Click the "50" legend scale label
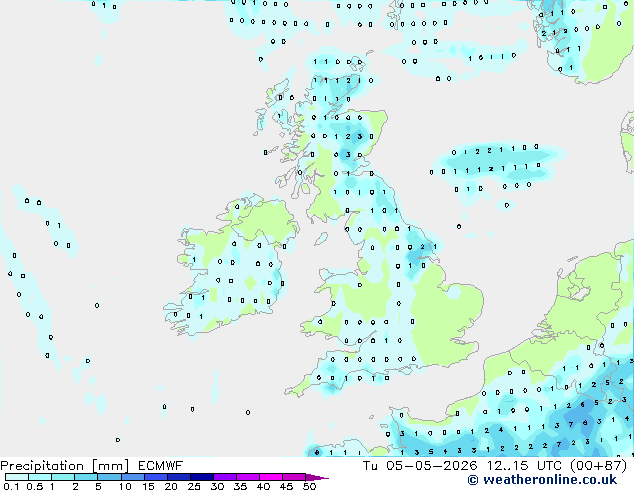The image size is (634, 490). click(309, 486)
